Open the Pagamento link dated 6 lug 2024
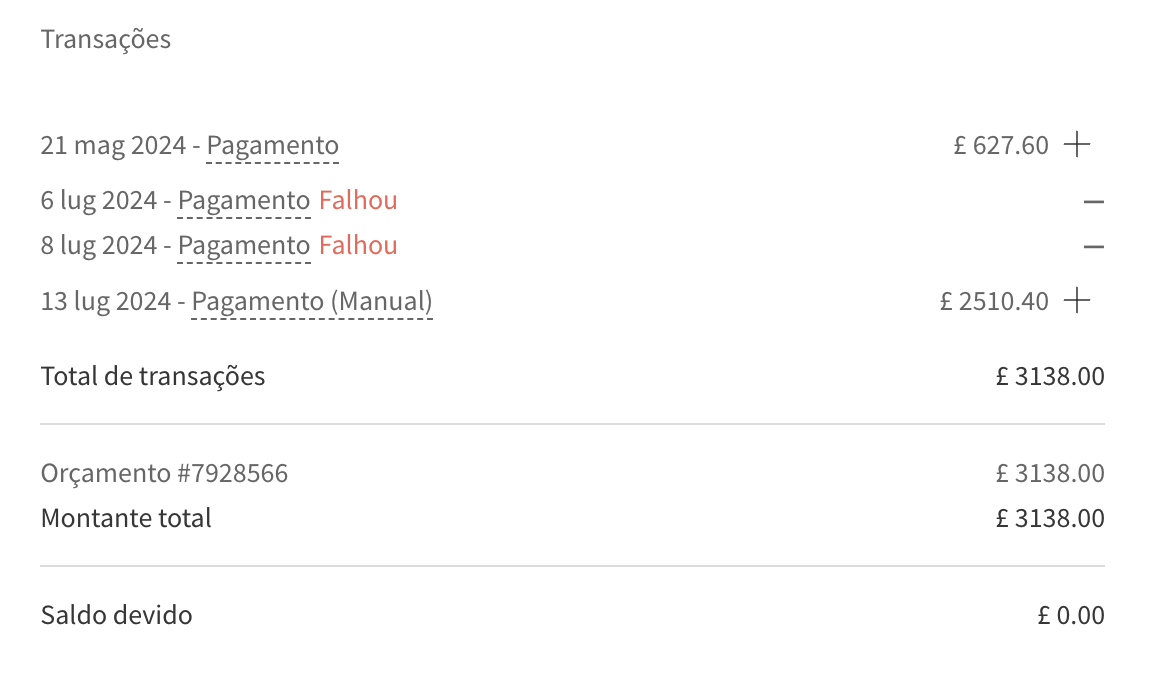1152x698 pixels. click(x=243, y=200)
